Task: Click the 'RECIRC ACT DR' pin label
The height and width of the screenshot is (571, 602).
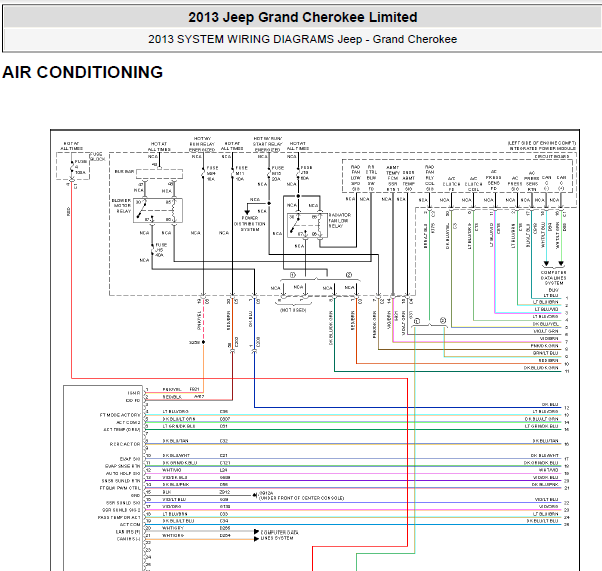Action: [x=125, y=444]
